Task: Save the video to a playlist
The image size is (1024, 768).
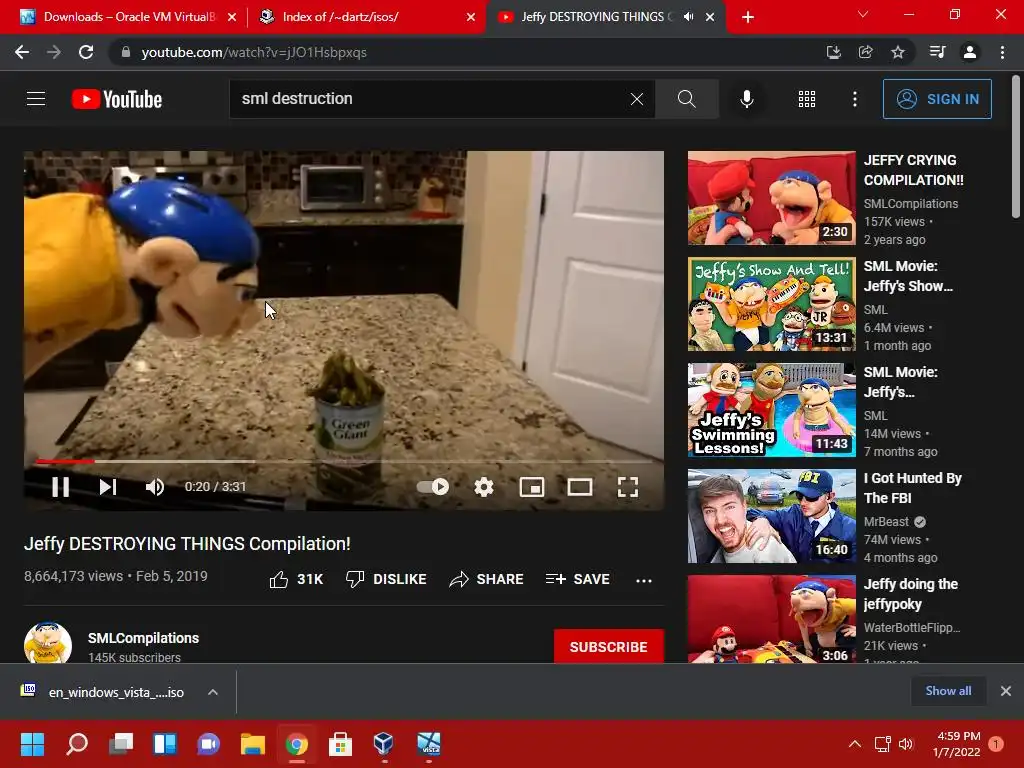Action: pyautogui.click(x=578, y=579)
